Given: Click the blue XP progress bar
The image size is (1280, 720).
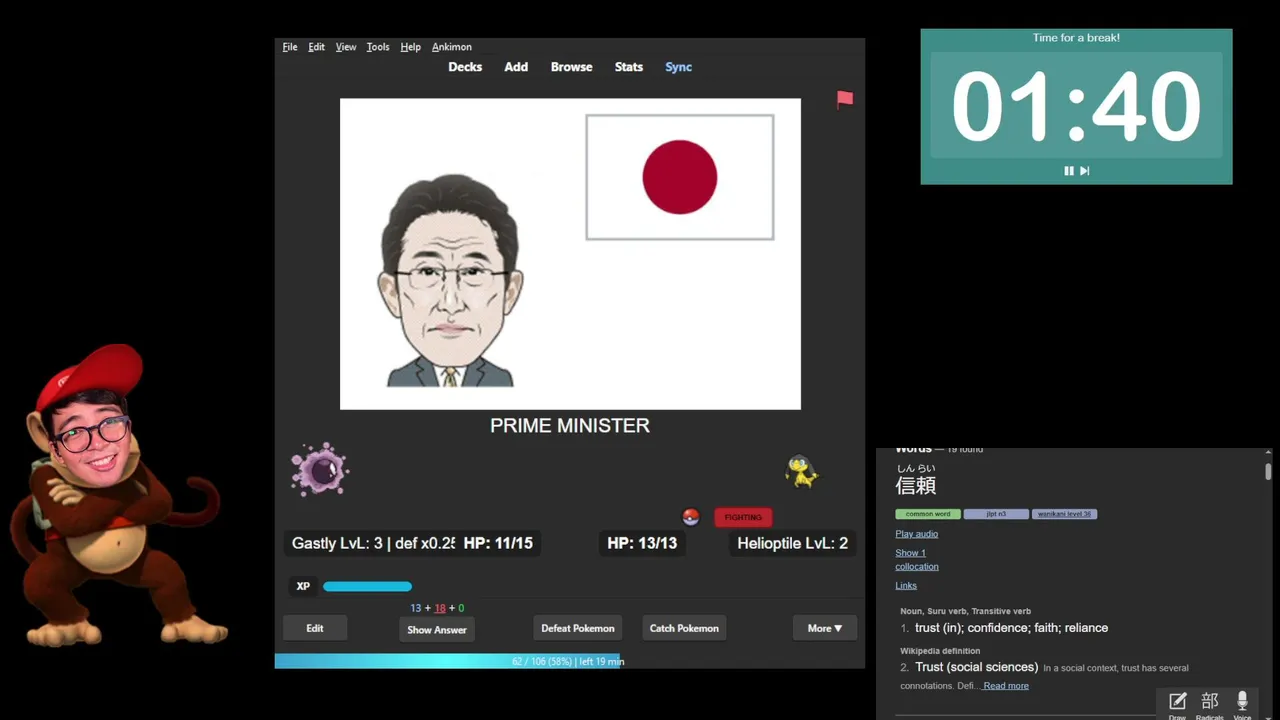Looking at the screenshot, I should [368, 586].
